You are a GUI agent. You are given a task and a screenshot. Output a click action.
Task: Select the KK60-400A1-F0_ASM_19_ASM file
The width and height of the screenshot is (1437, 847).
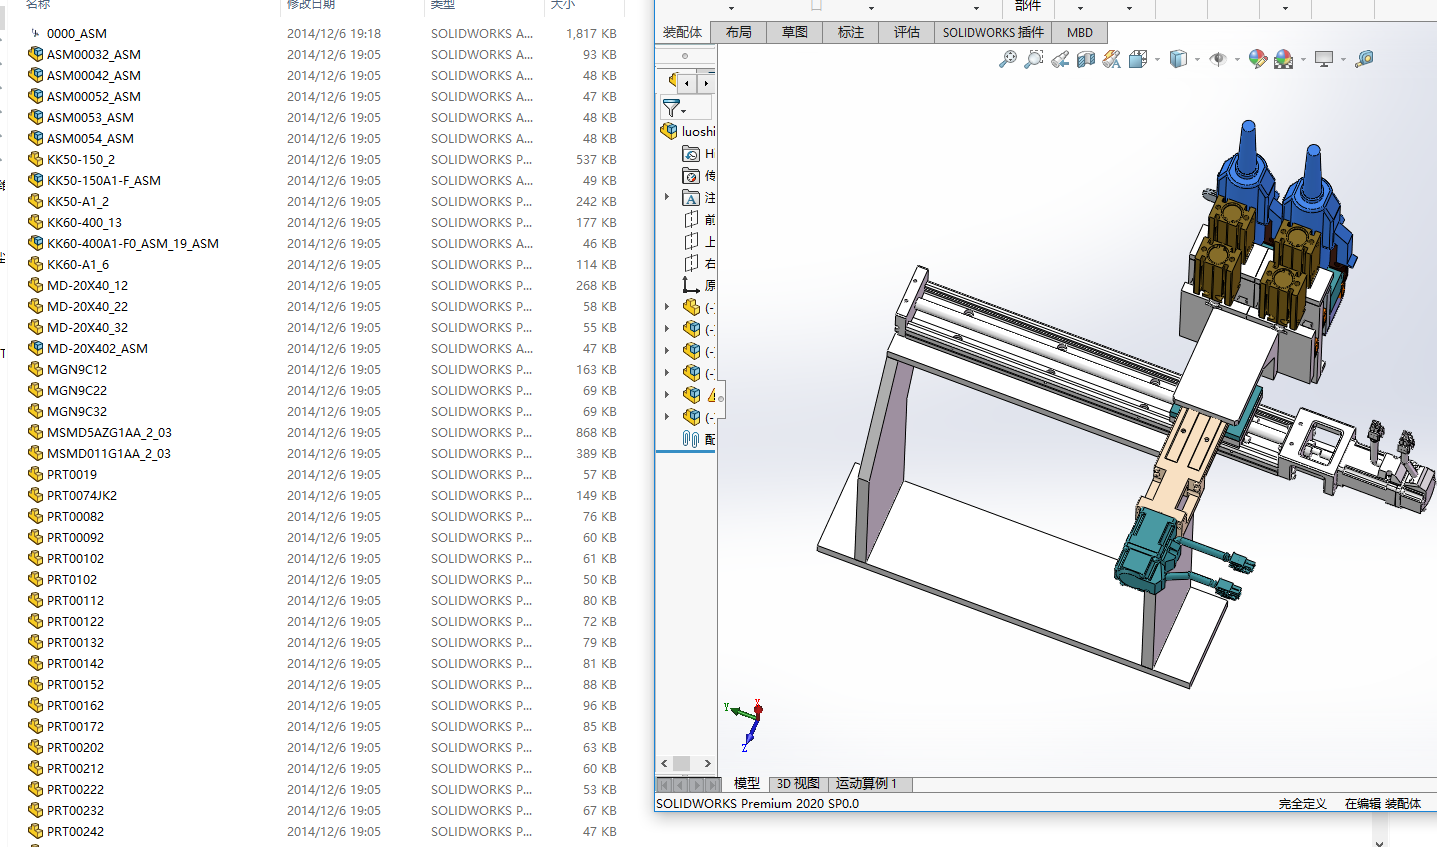132,243
